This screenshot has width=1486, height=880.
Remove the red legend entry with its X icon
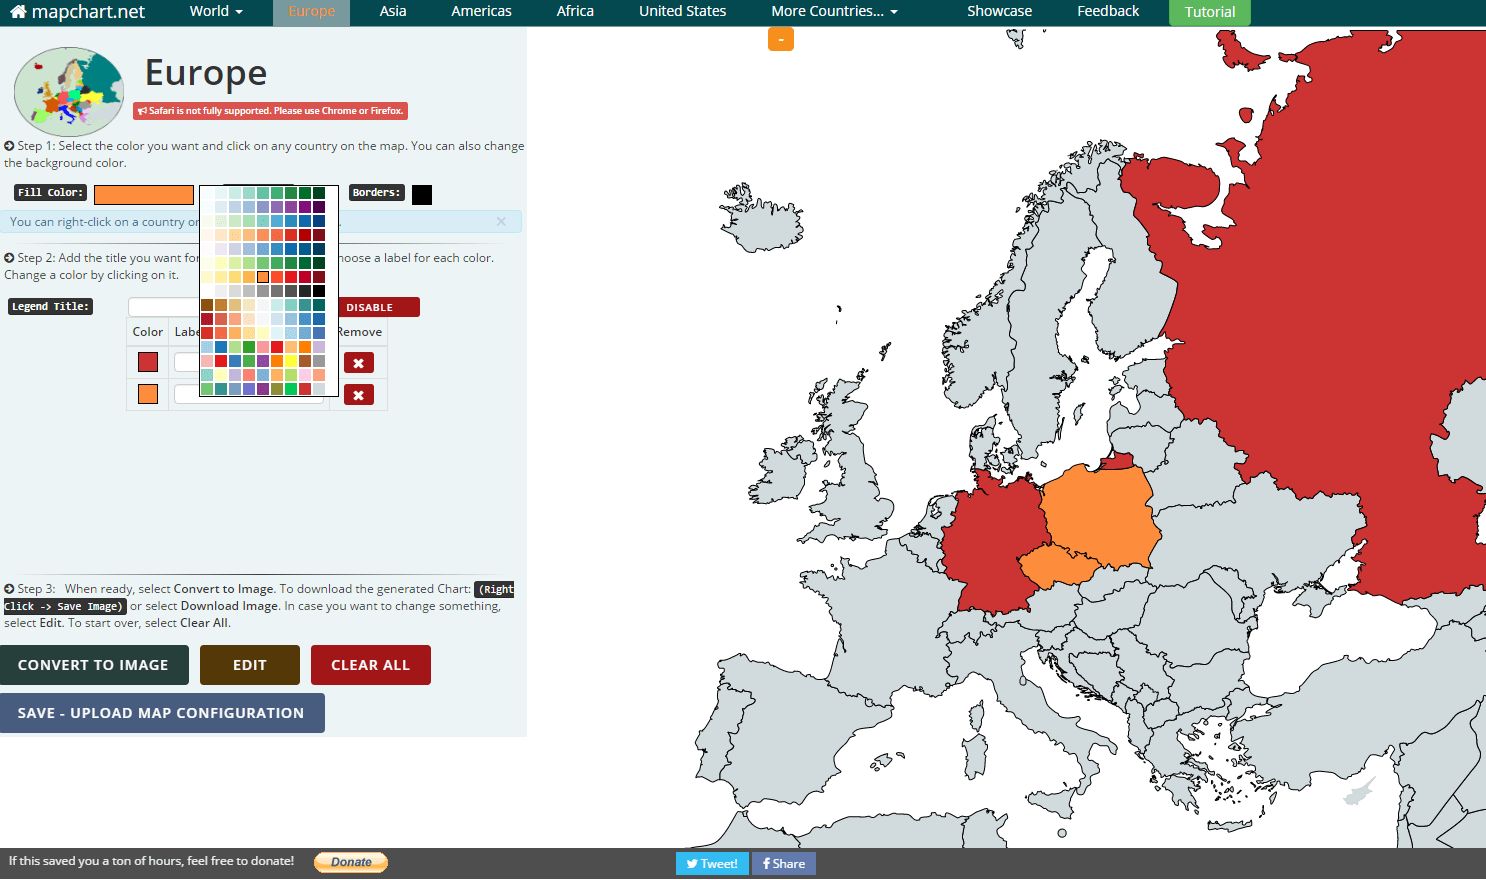[x=358, y=362]
